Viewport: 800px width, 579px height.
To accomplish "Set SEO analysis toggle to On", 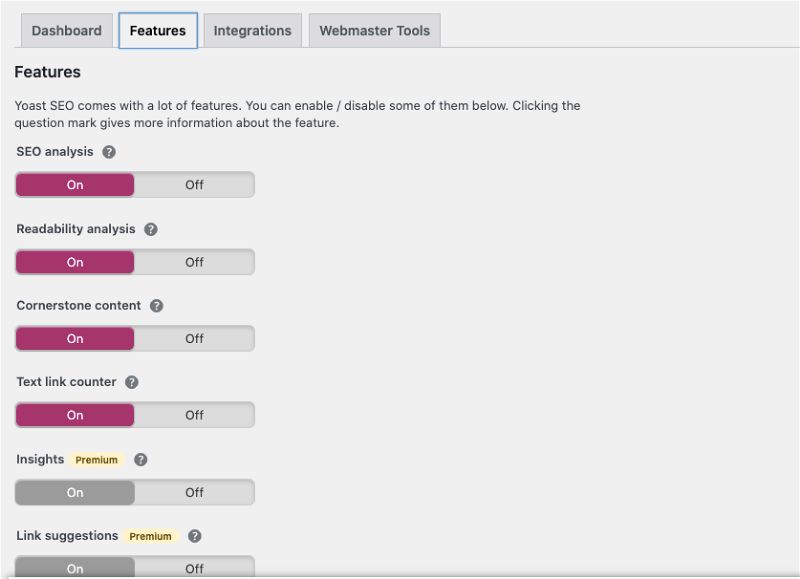I will click(x=75, y=185).
